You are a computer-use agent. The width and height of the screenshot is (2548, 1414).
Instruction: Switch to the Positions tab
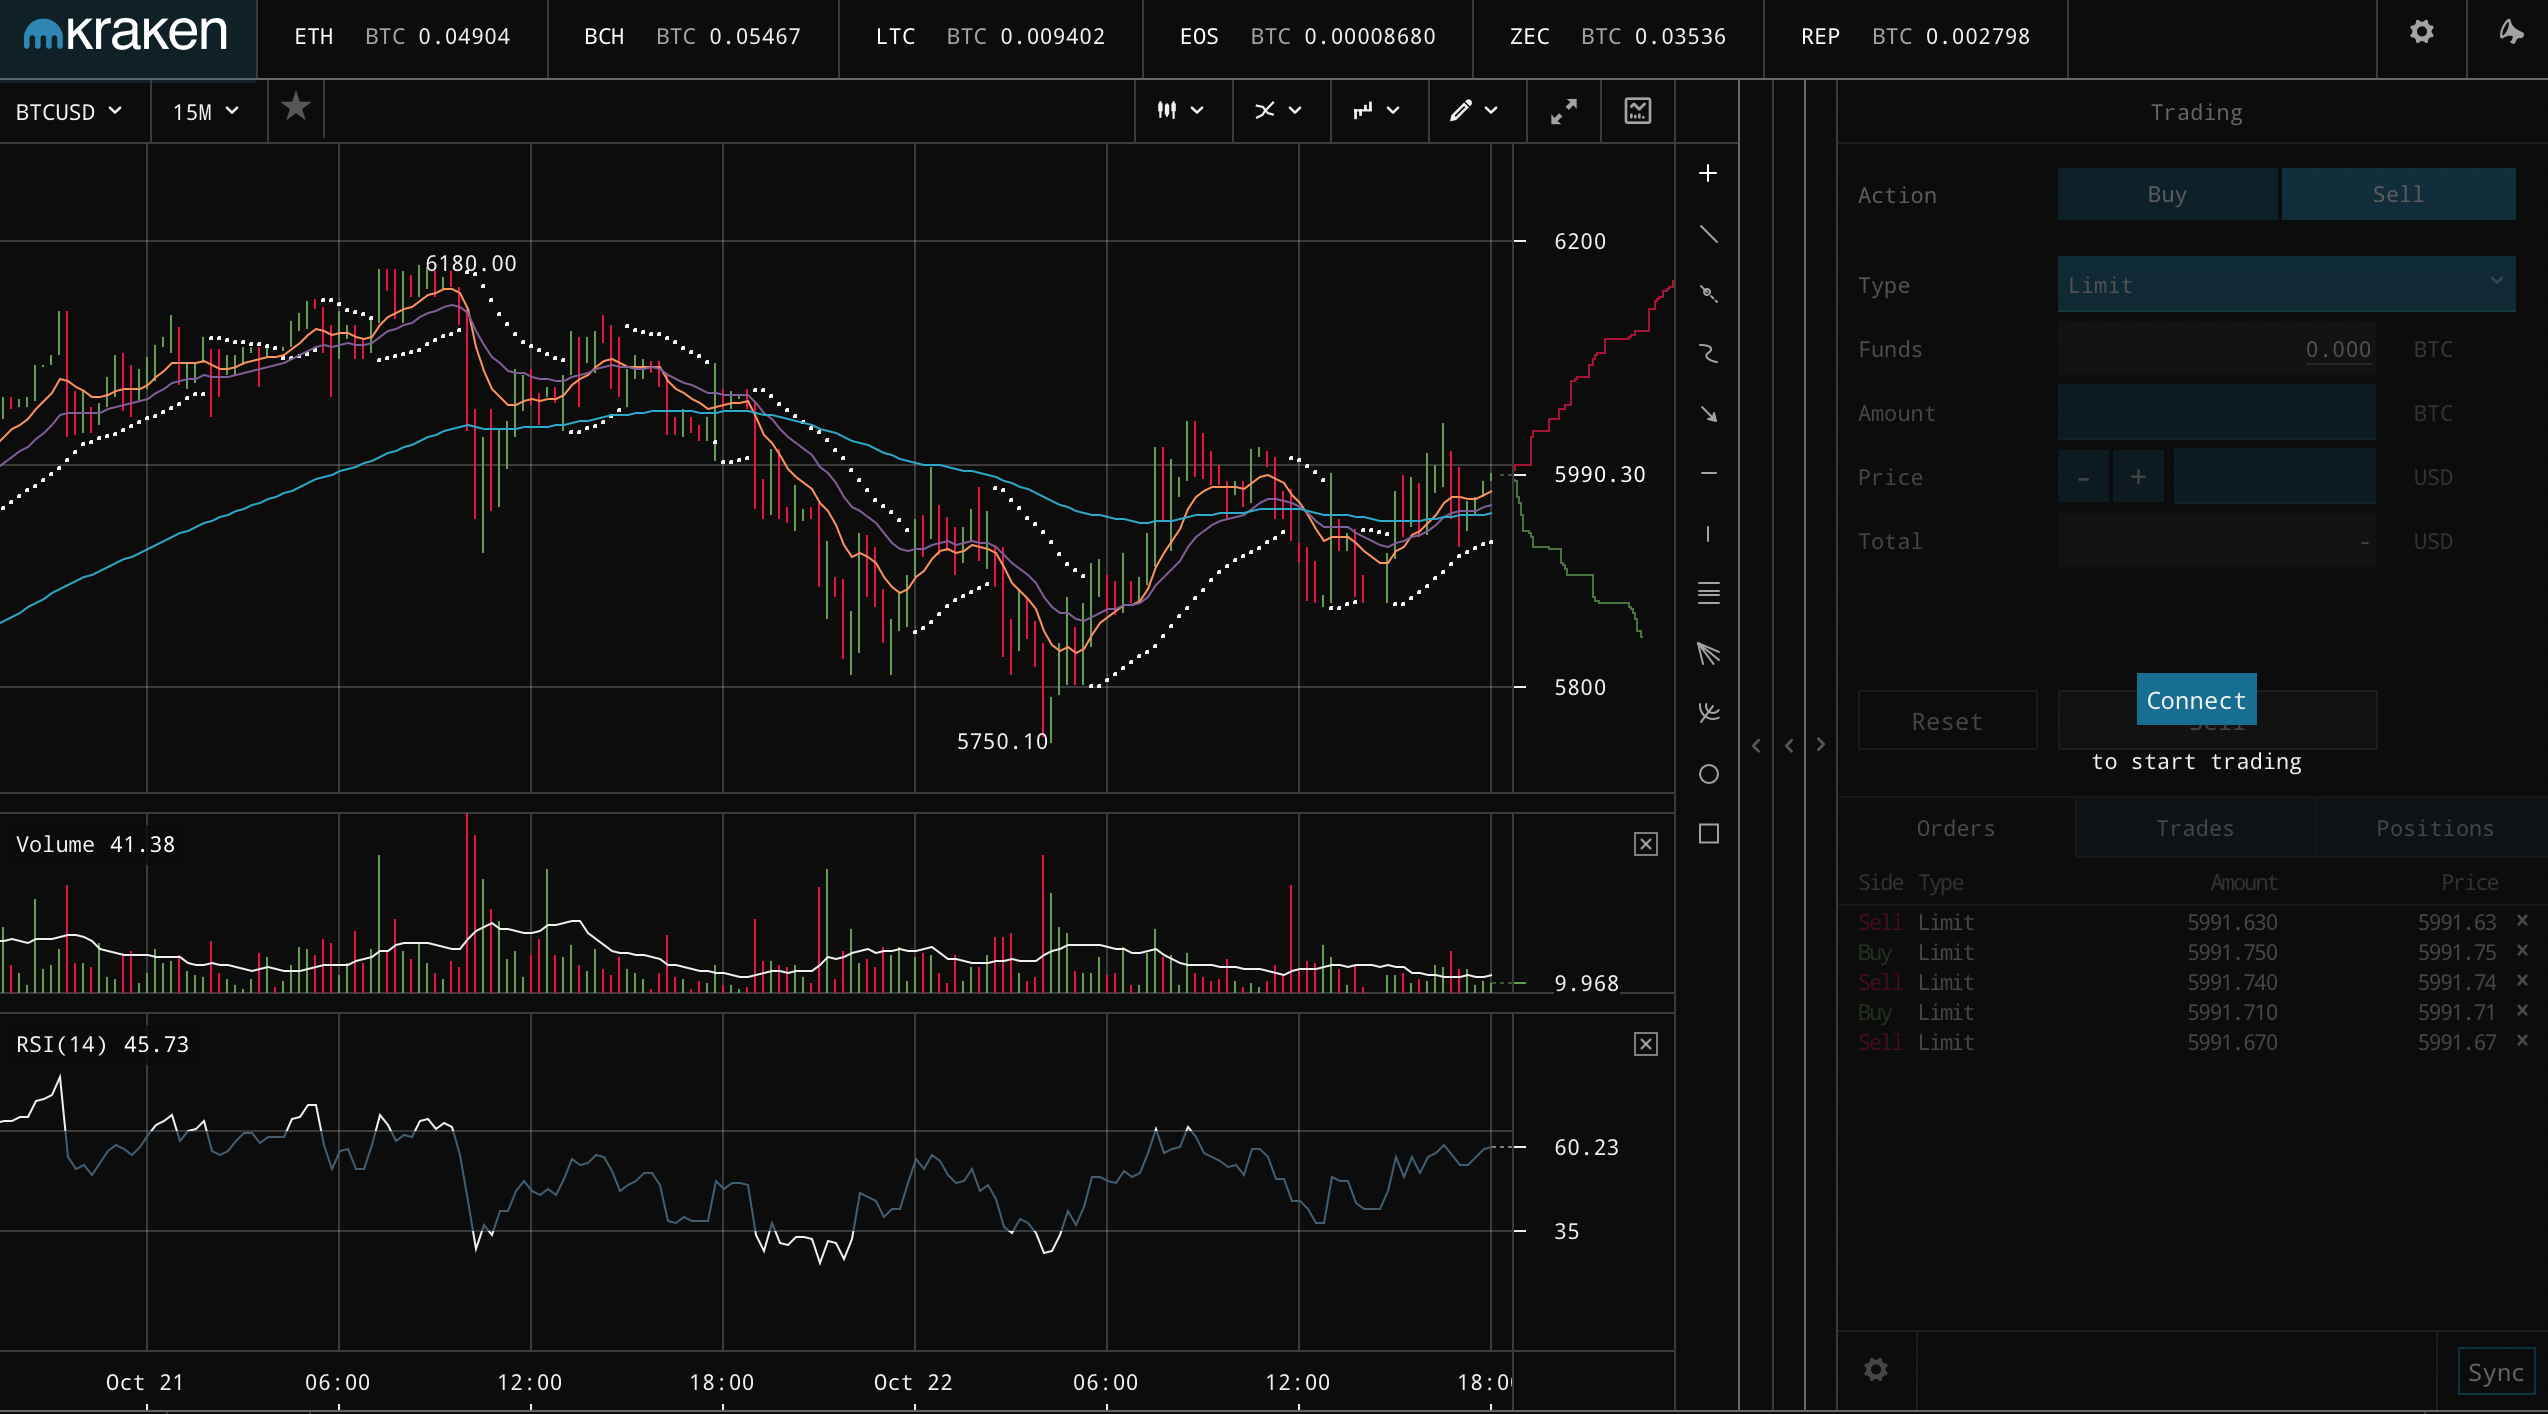[2434, 828]
